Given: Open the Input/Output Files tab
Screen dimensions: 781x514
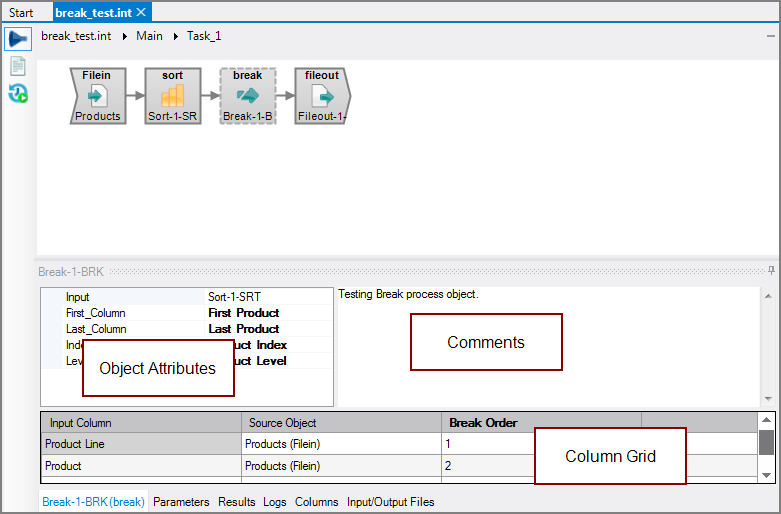Looking at the screenshot, I should tap(390, 502).
